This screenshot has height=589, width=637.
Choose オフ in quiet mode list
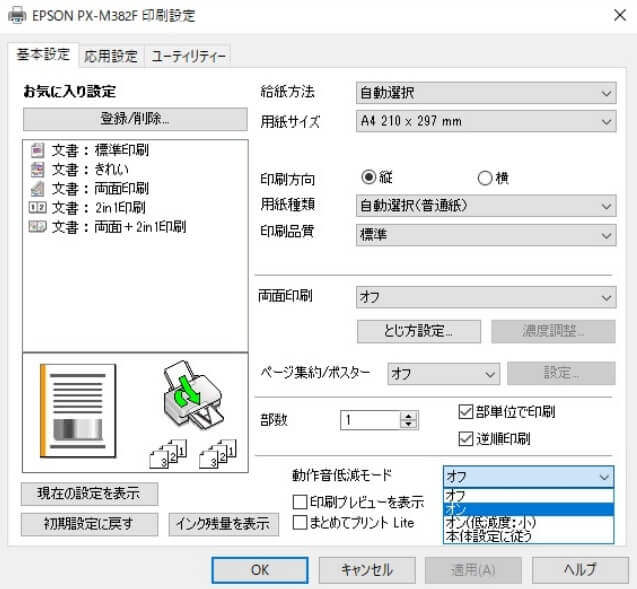pos(529,496)
